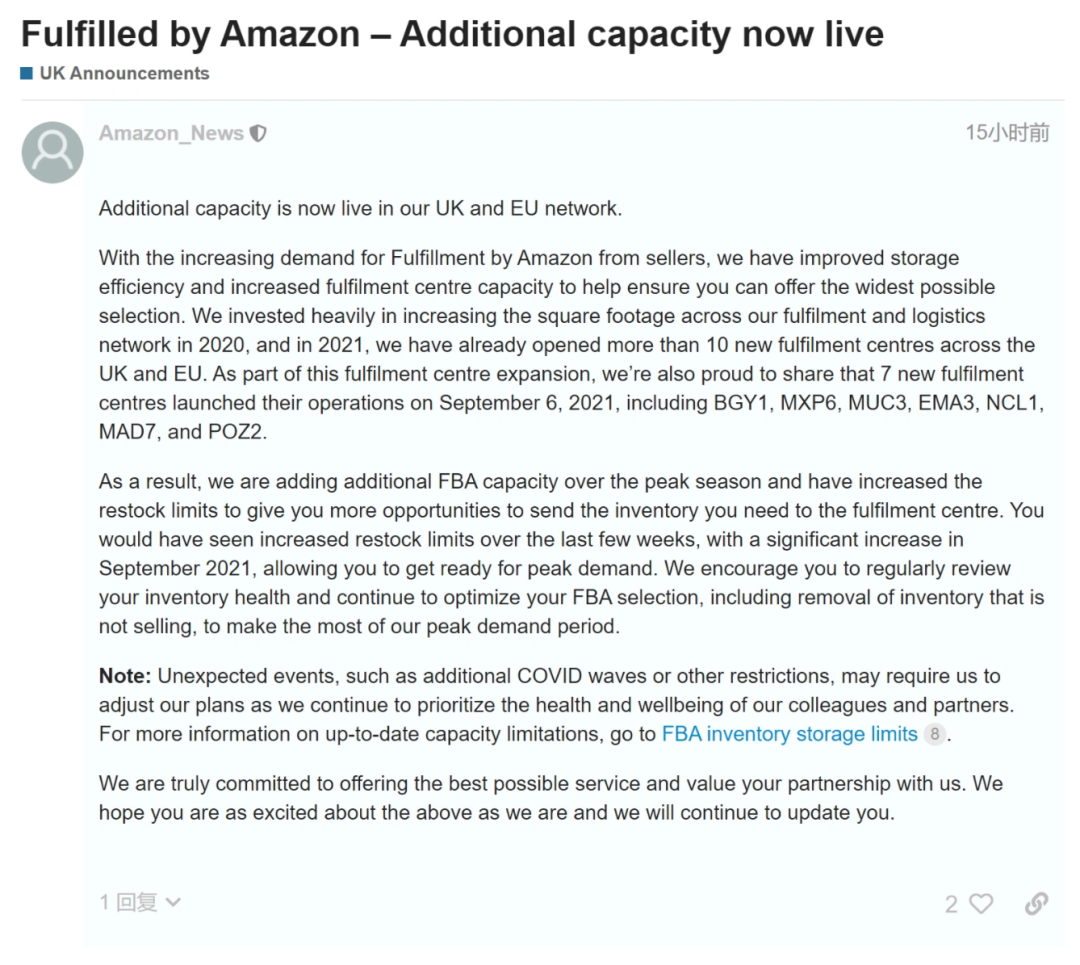Copy post link using the chain icon

point(1036,904)
